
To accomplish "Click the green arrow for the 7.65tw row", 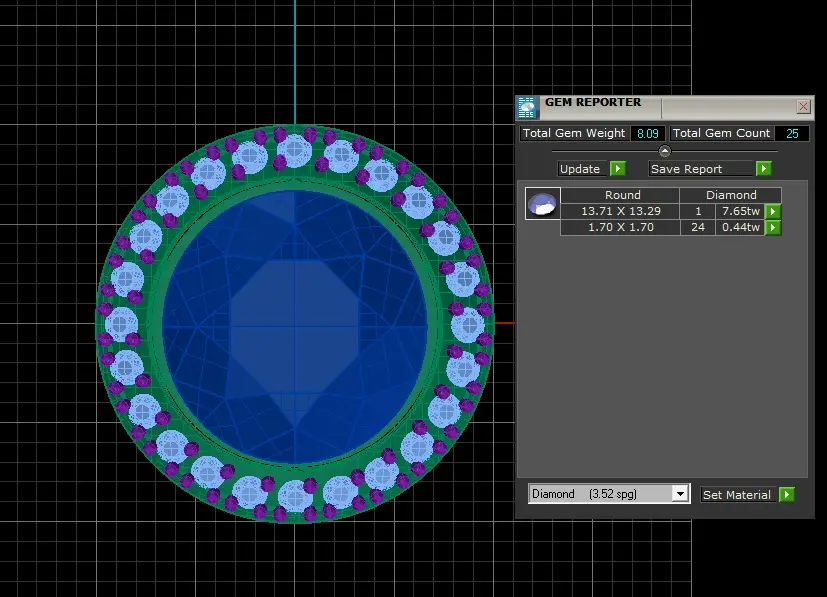I will pyautogui.click(x=773, y=211).
